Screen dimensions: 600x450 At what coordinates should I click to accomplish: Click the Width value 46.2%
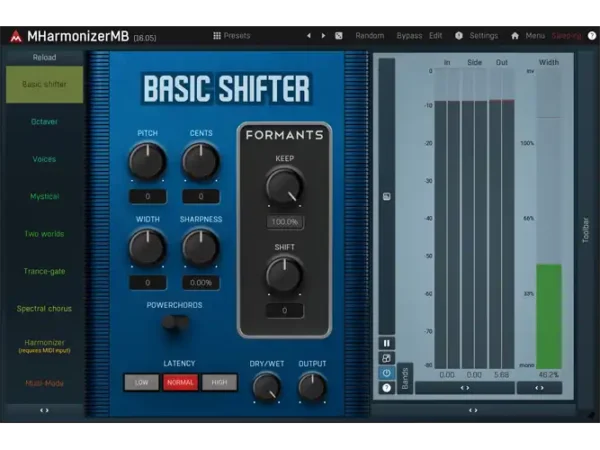[548, 375]
